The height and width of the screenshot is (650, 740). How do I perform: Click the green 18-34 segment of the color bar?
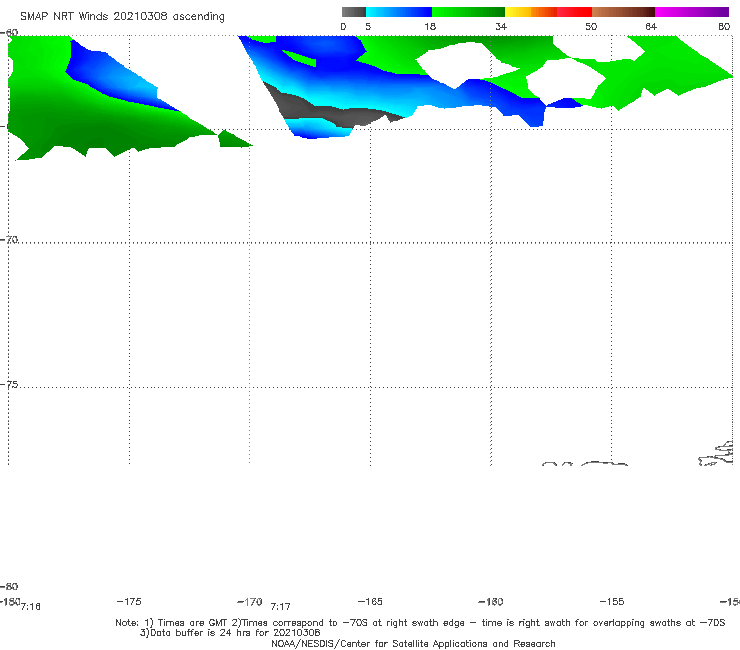468,12
